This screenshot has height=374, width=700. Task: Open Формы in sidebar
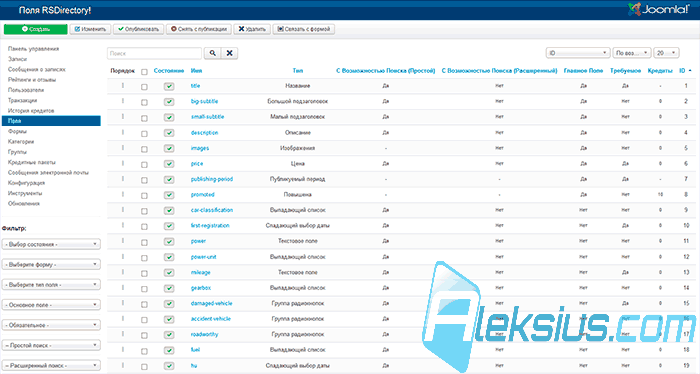click(17, 131)
